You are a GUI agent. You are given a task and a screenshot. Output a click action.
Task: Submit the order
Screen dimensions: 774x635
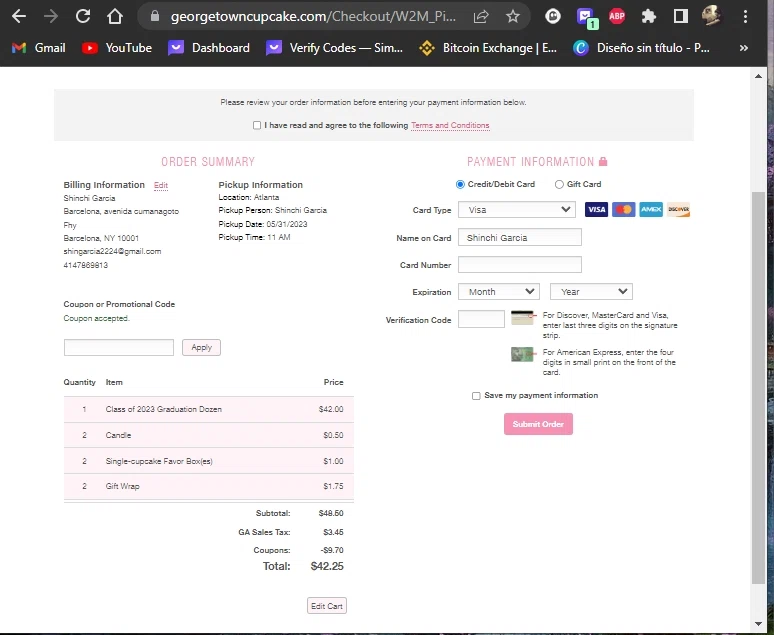click(x=538, y=424)
